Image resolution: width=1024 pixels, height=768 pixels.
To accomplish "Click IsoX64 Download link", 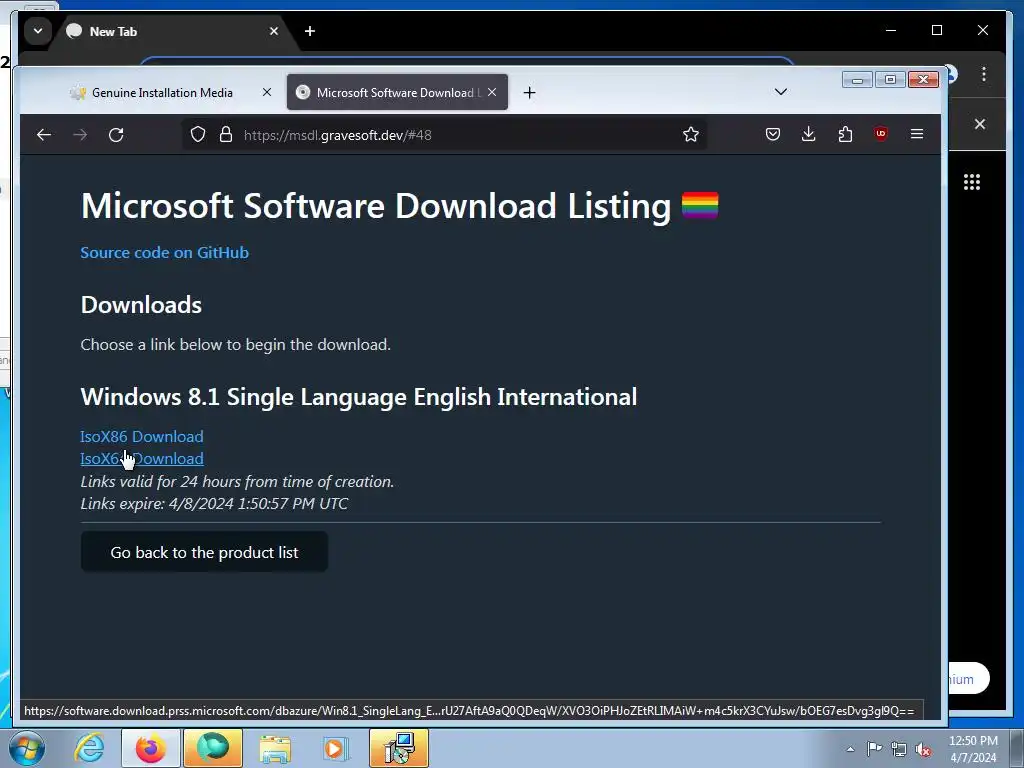I will [x=142, y=458].
